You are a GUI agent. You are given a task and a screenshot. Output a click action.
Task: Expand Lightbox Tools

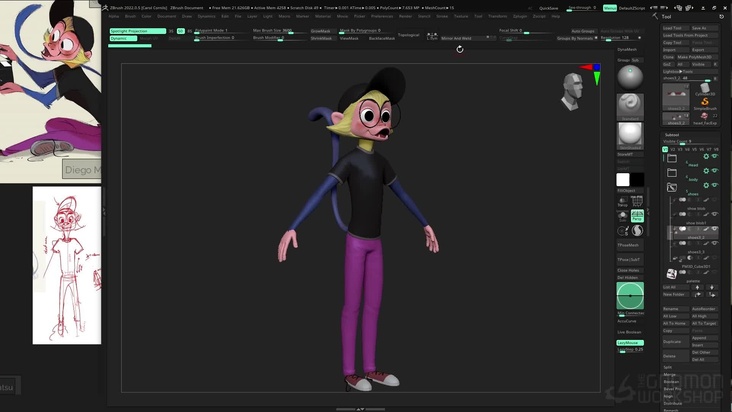tap(690, 71)
